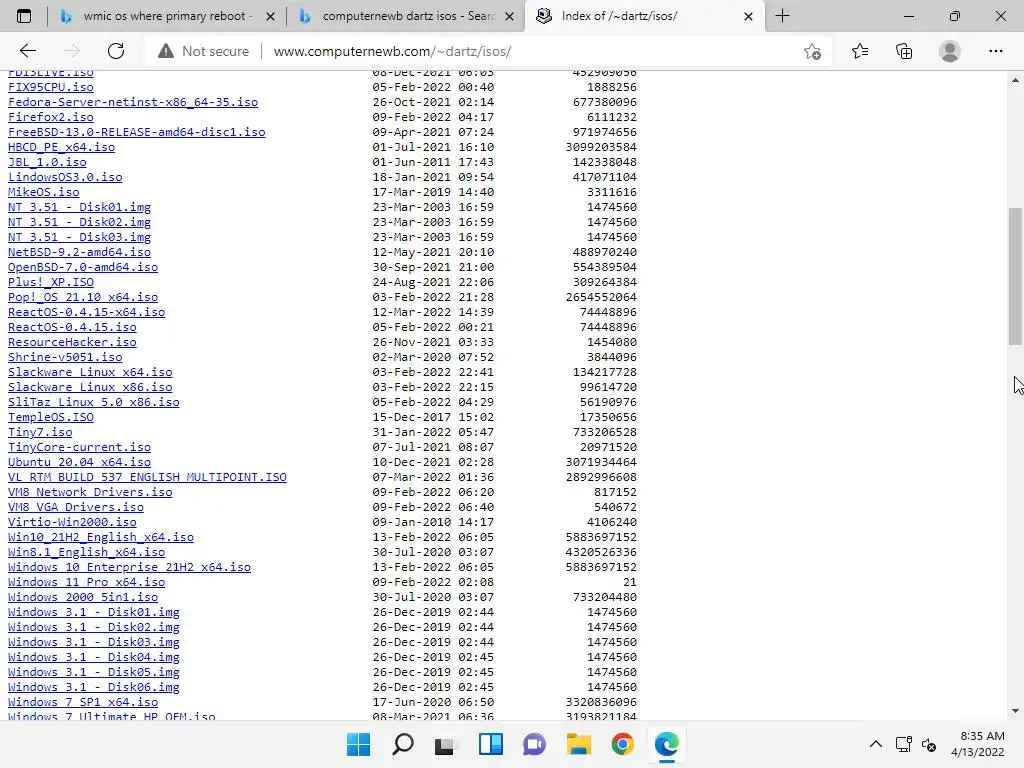
Task: Switch to the wmic os where primary reboot tab
Action: [x=167, y=16]
